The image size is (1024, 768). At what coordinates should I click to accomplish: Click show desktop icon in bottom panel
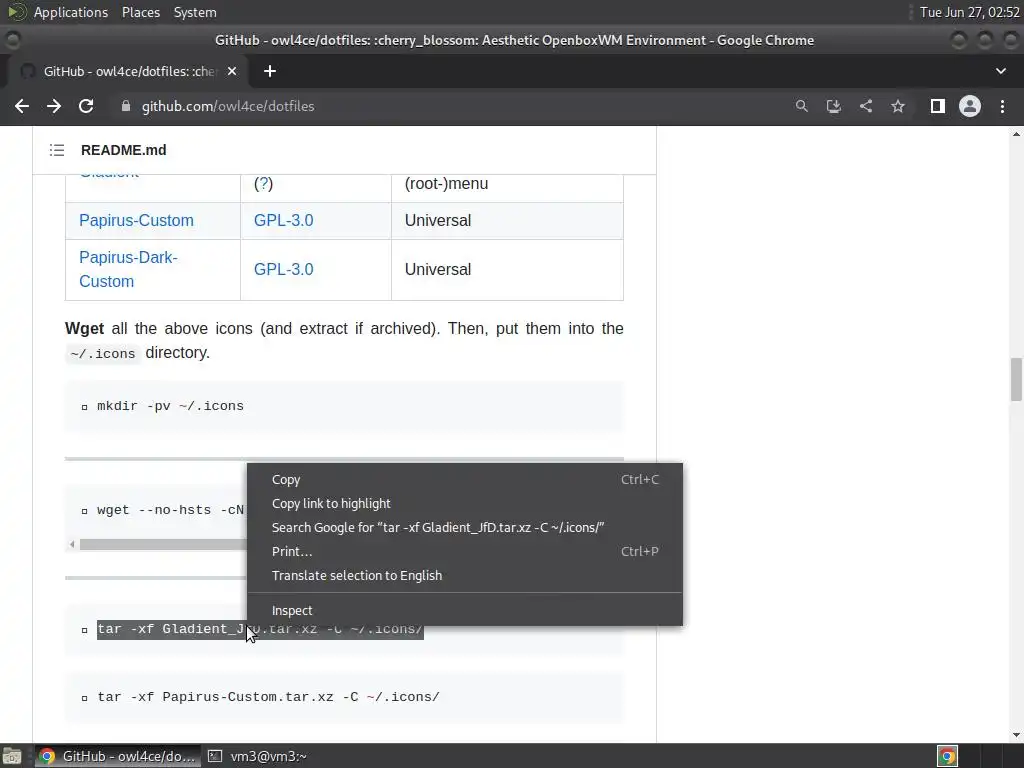pos(11,756)
